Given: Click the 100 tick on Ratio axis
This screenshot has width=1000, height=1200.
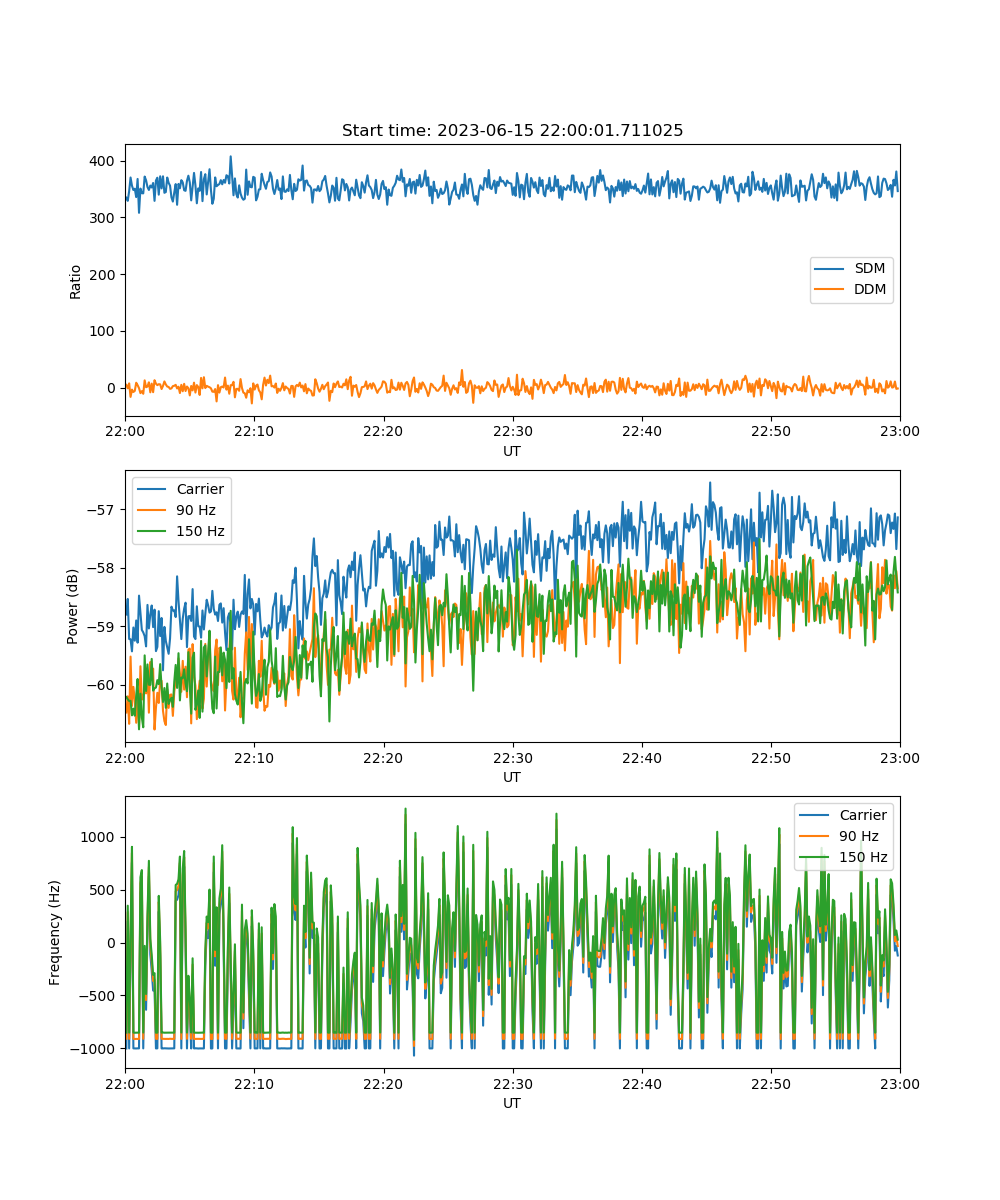Looking at the screenshot, I should click(104, 331).
